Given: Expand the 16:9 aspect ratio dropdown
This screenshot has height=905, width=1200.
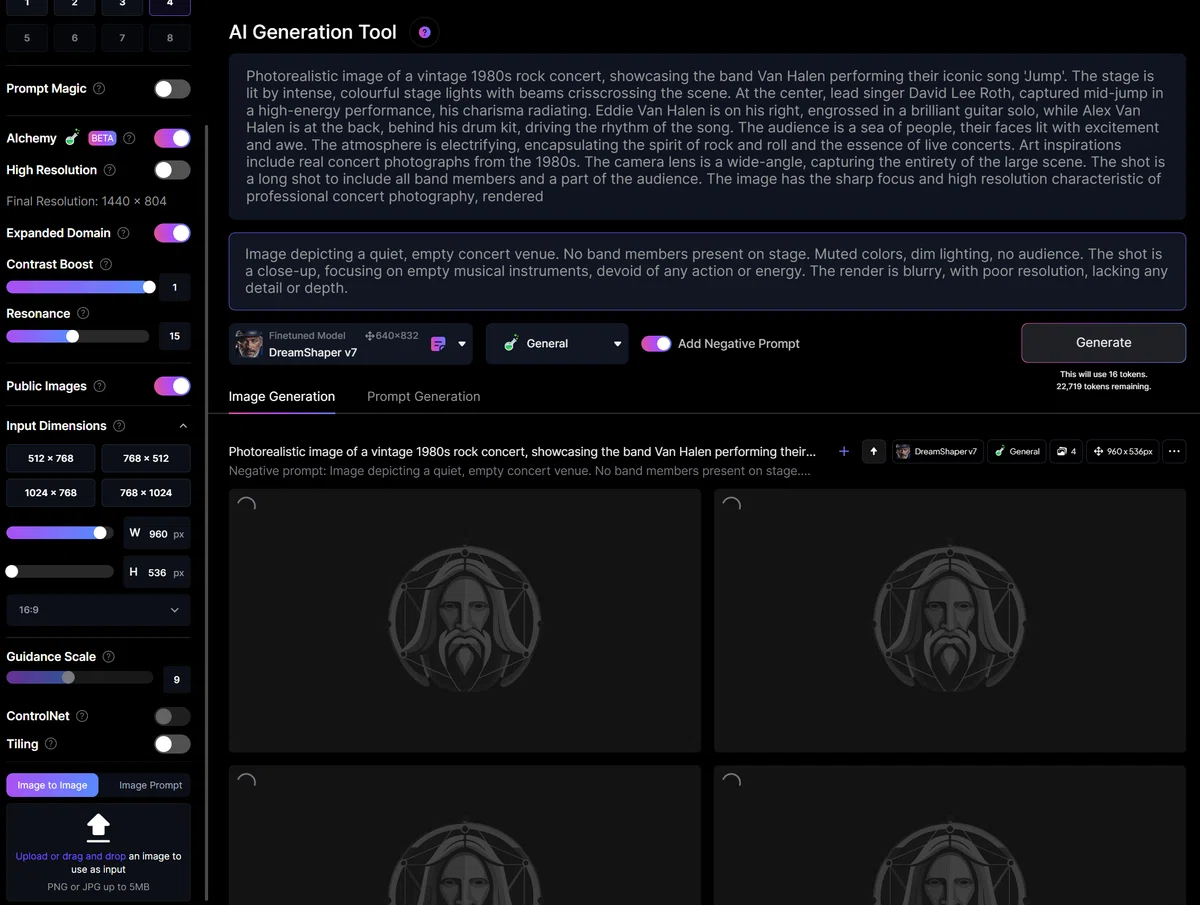Looking at the screenshot, I should click(x=98, y=610).
